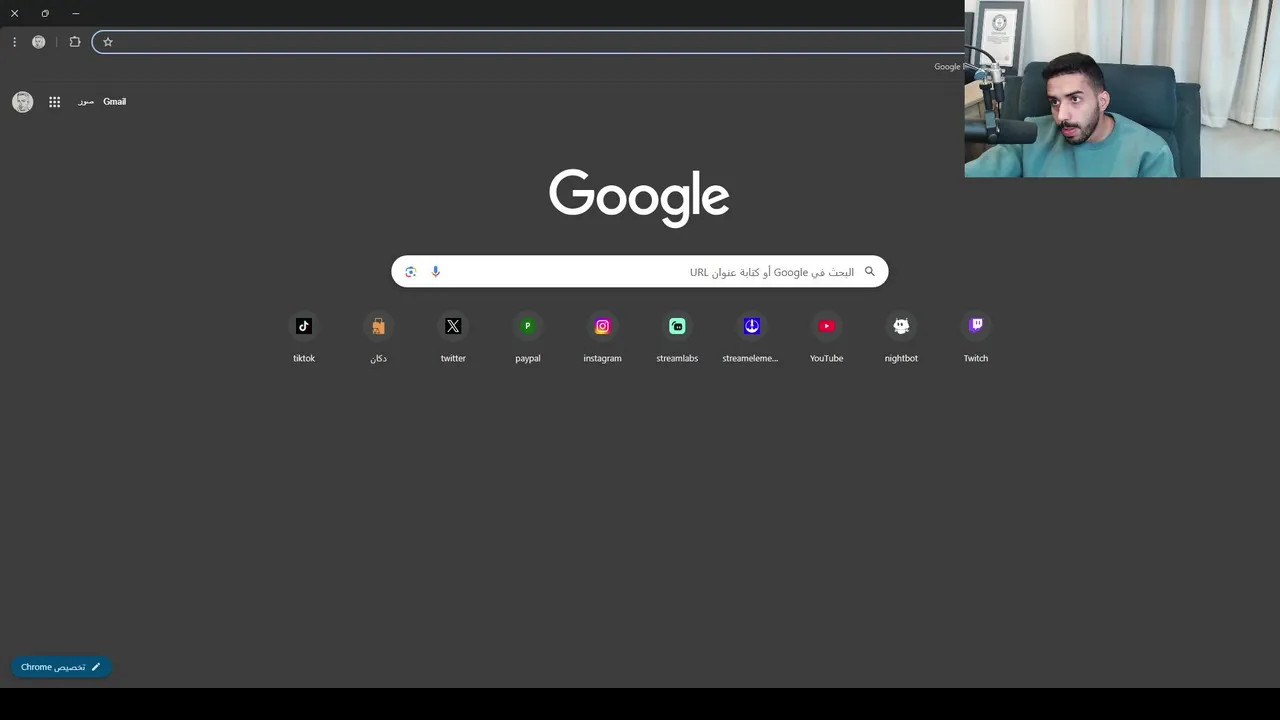Open the دكان shop shortcut
The height and width of the screenshot is (720, 1280).
pos(378,338)
